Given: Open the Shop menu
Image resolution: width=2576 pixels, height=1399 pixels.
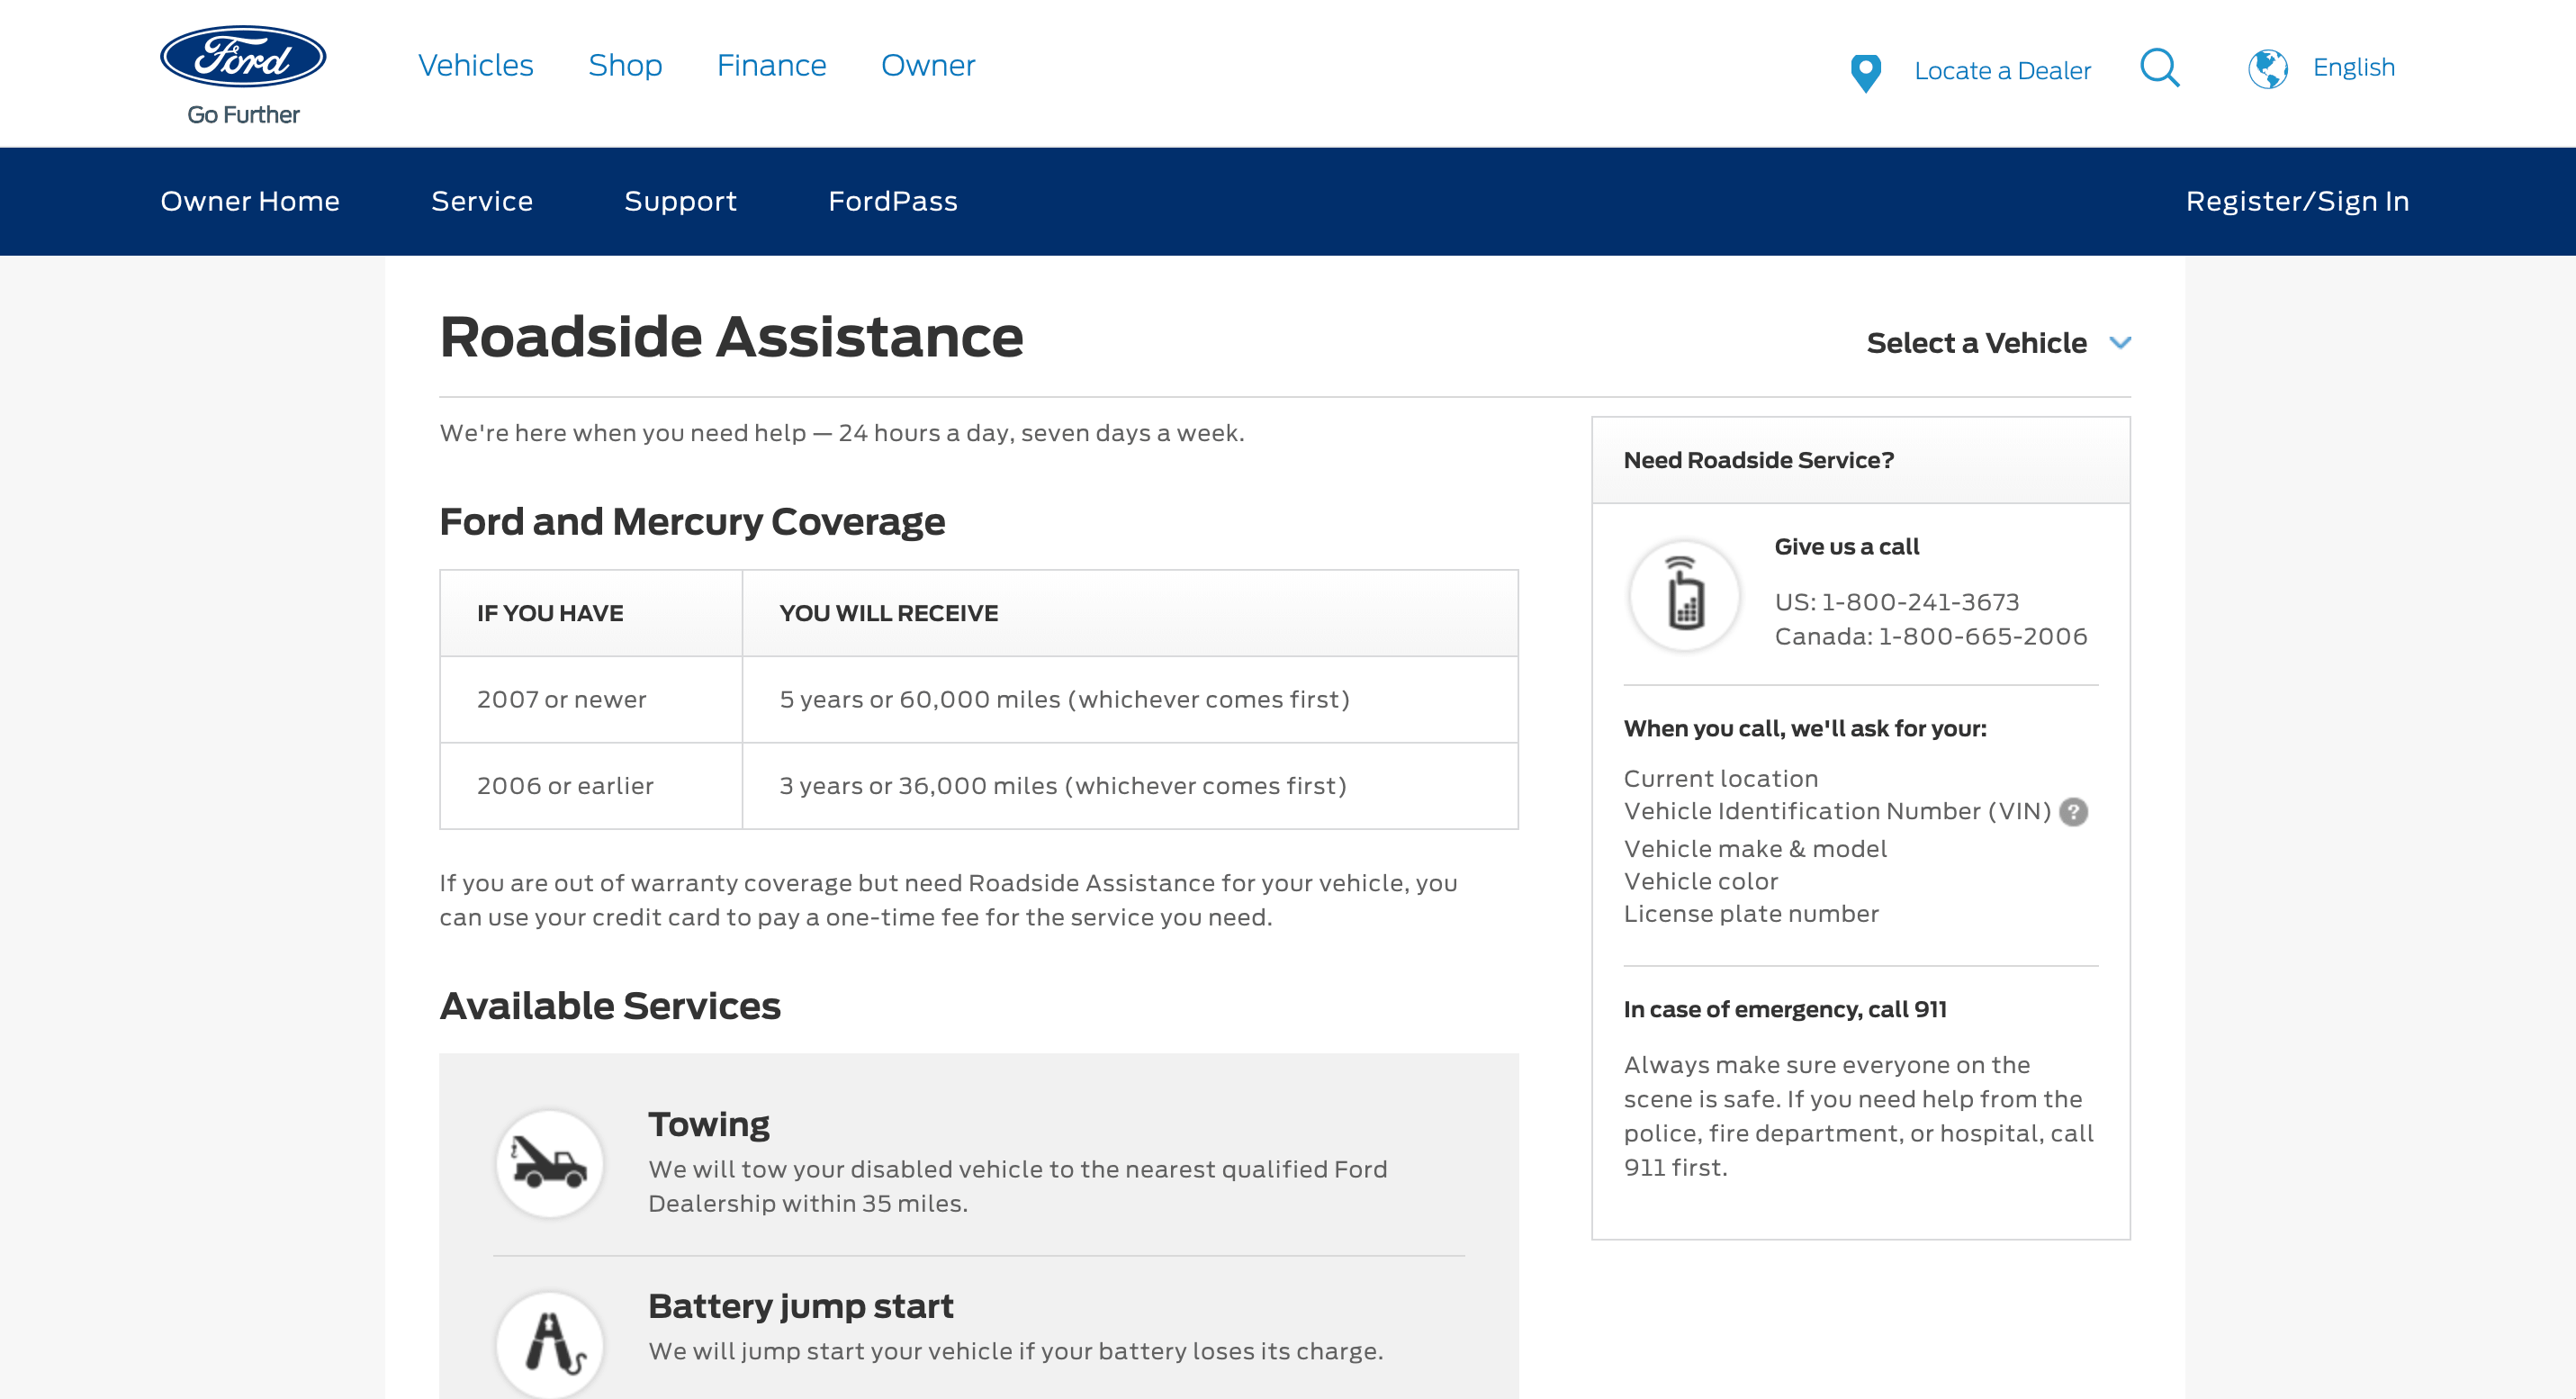Looking at the screenshot, I should click(625, 65).
